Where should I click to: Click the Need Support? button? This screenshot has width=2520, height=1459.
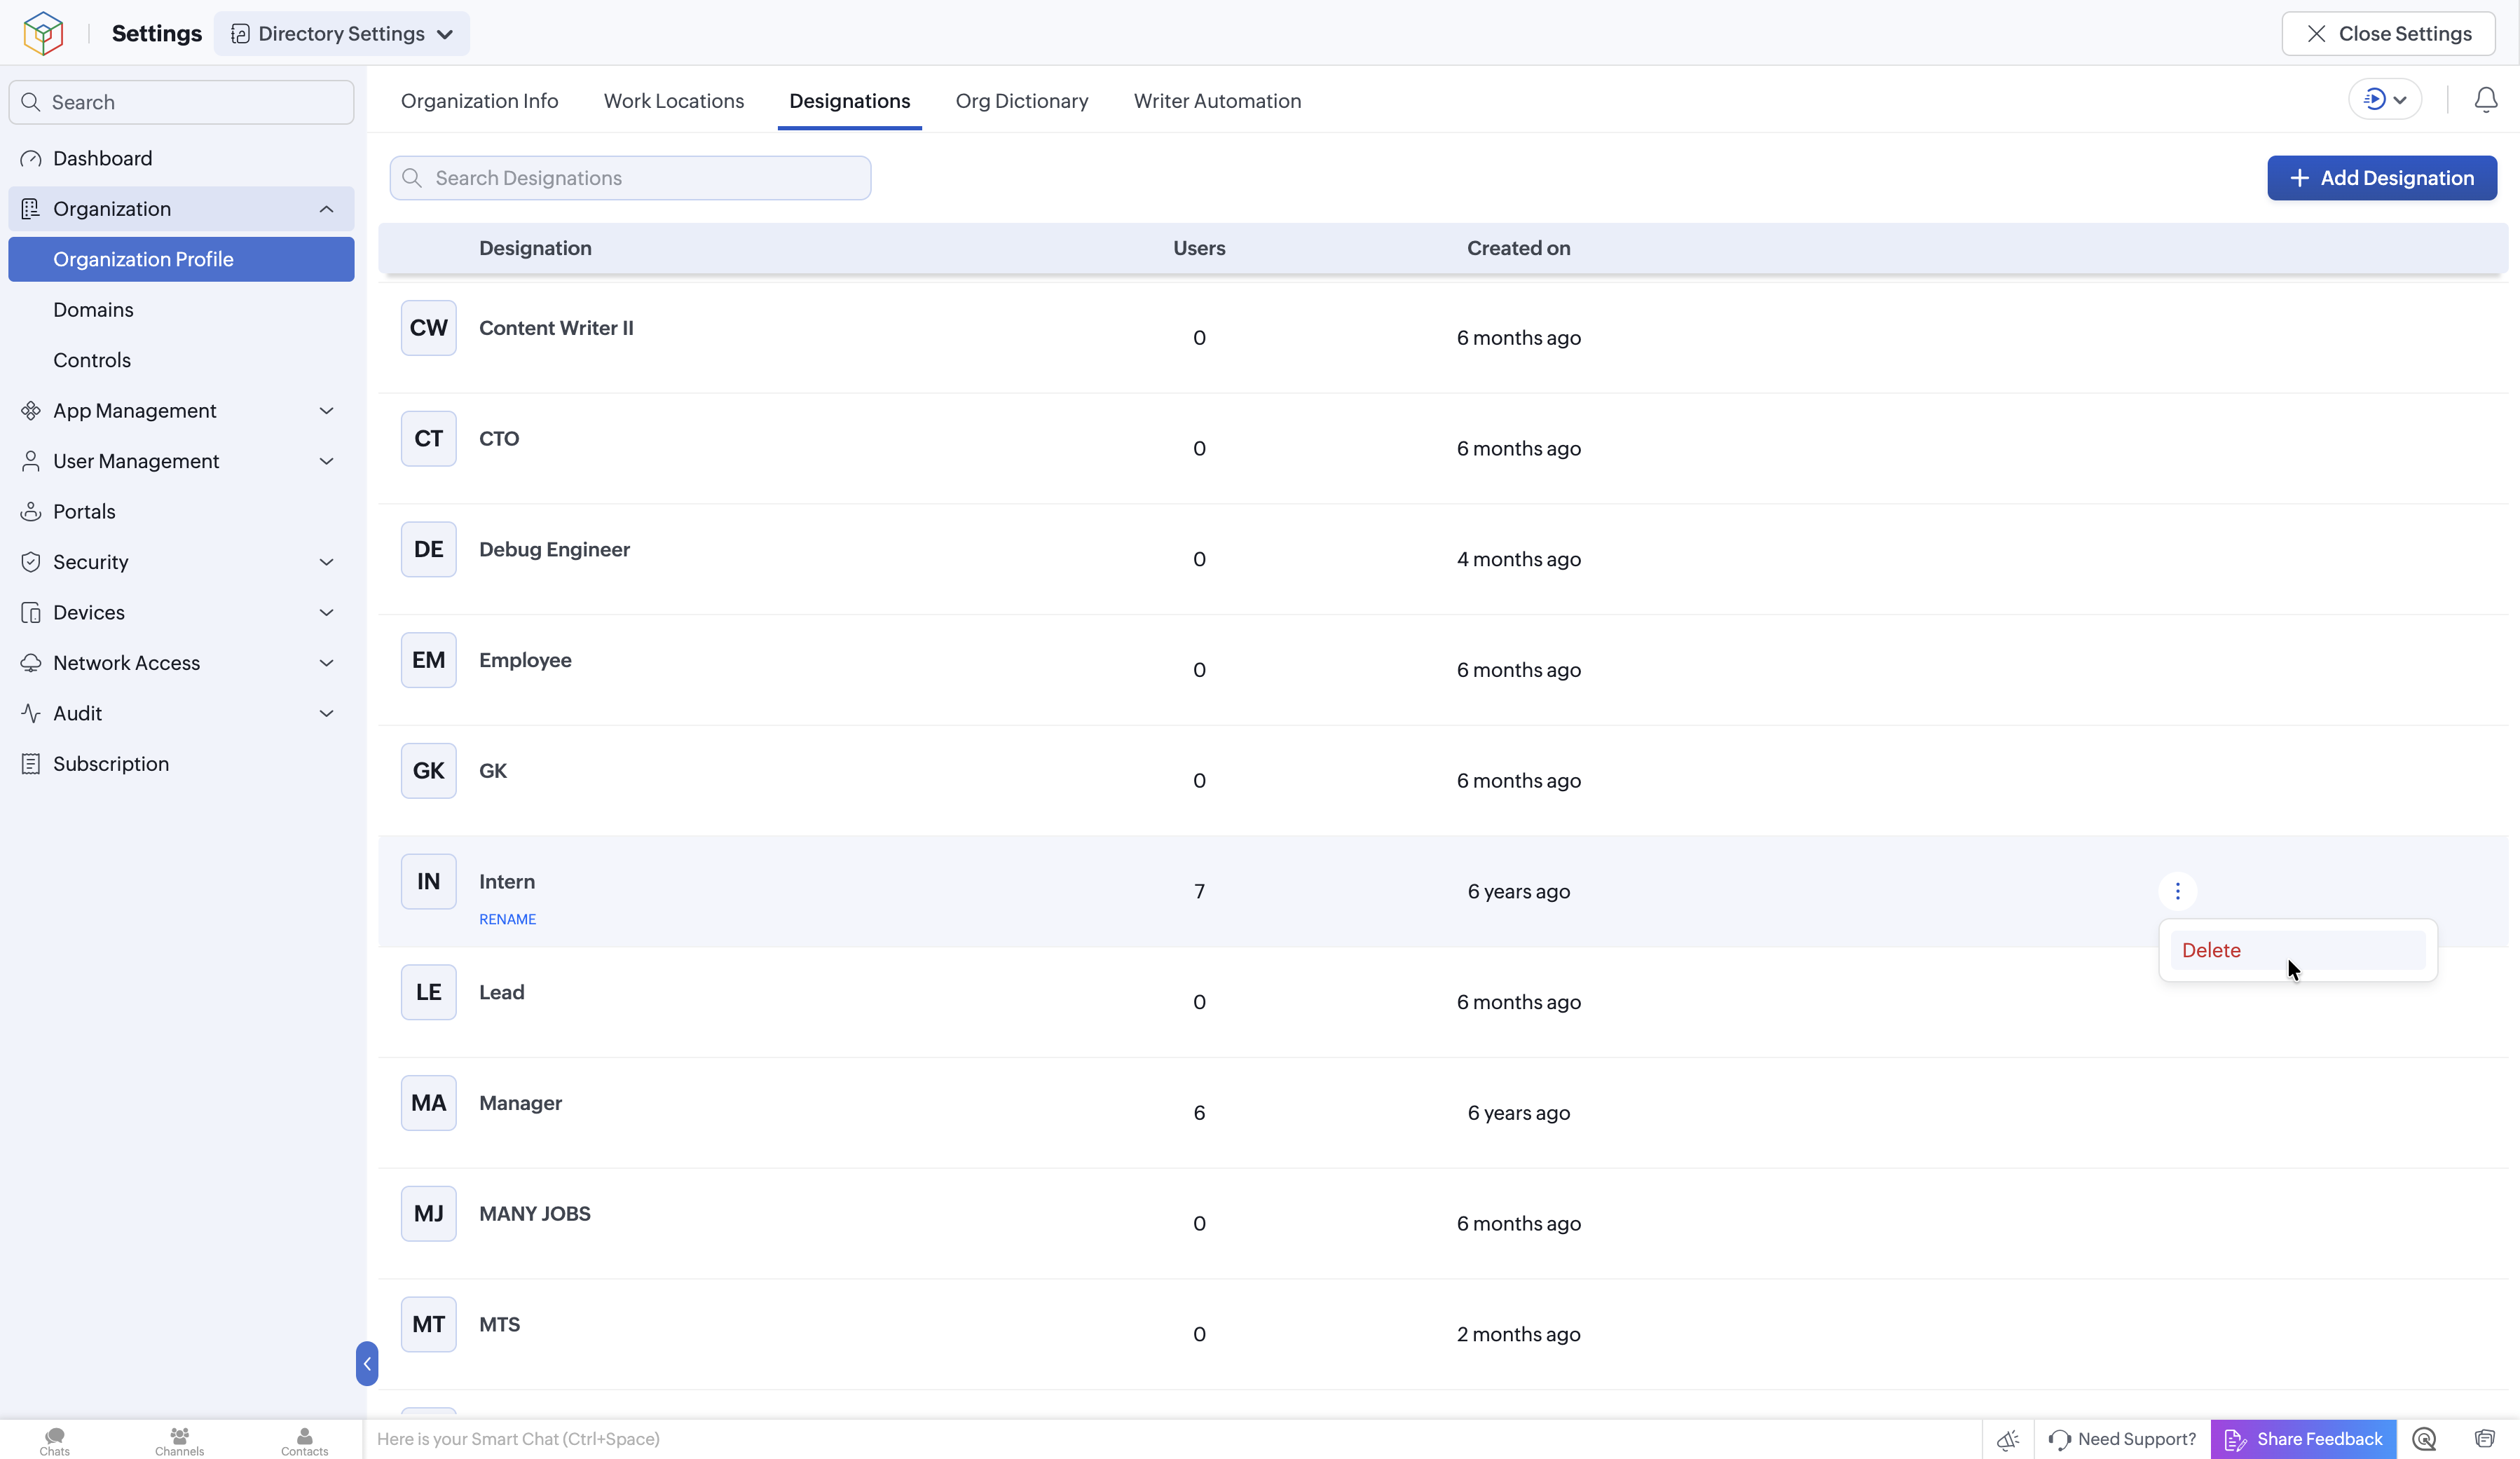pyautogui.click(x=2122, y=1439)
